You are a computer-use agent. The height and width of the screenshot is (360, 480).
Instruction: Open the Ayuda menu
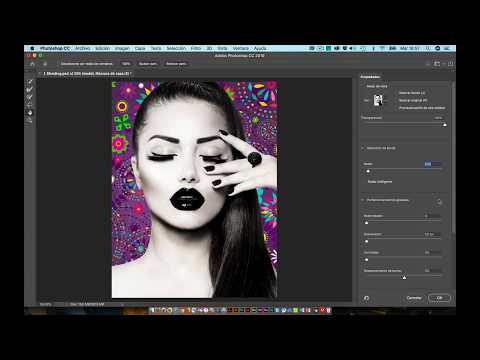(x=260, y=48)
